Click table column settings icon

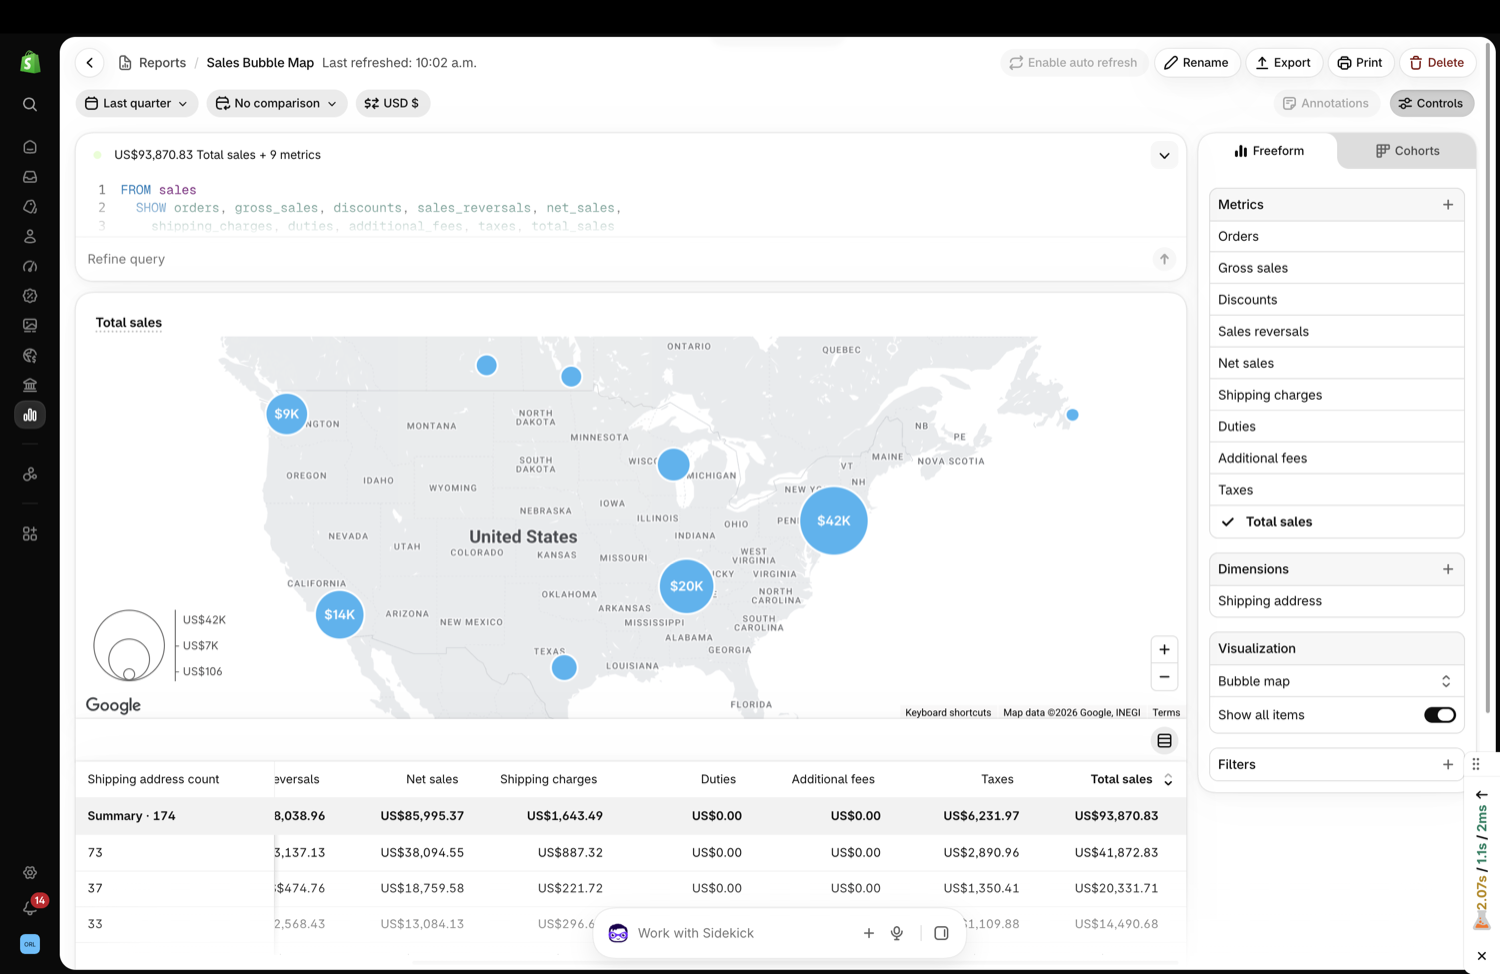pos(1164,741)
